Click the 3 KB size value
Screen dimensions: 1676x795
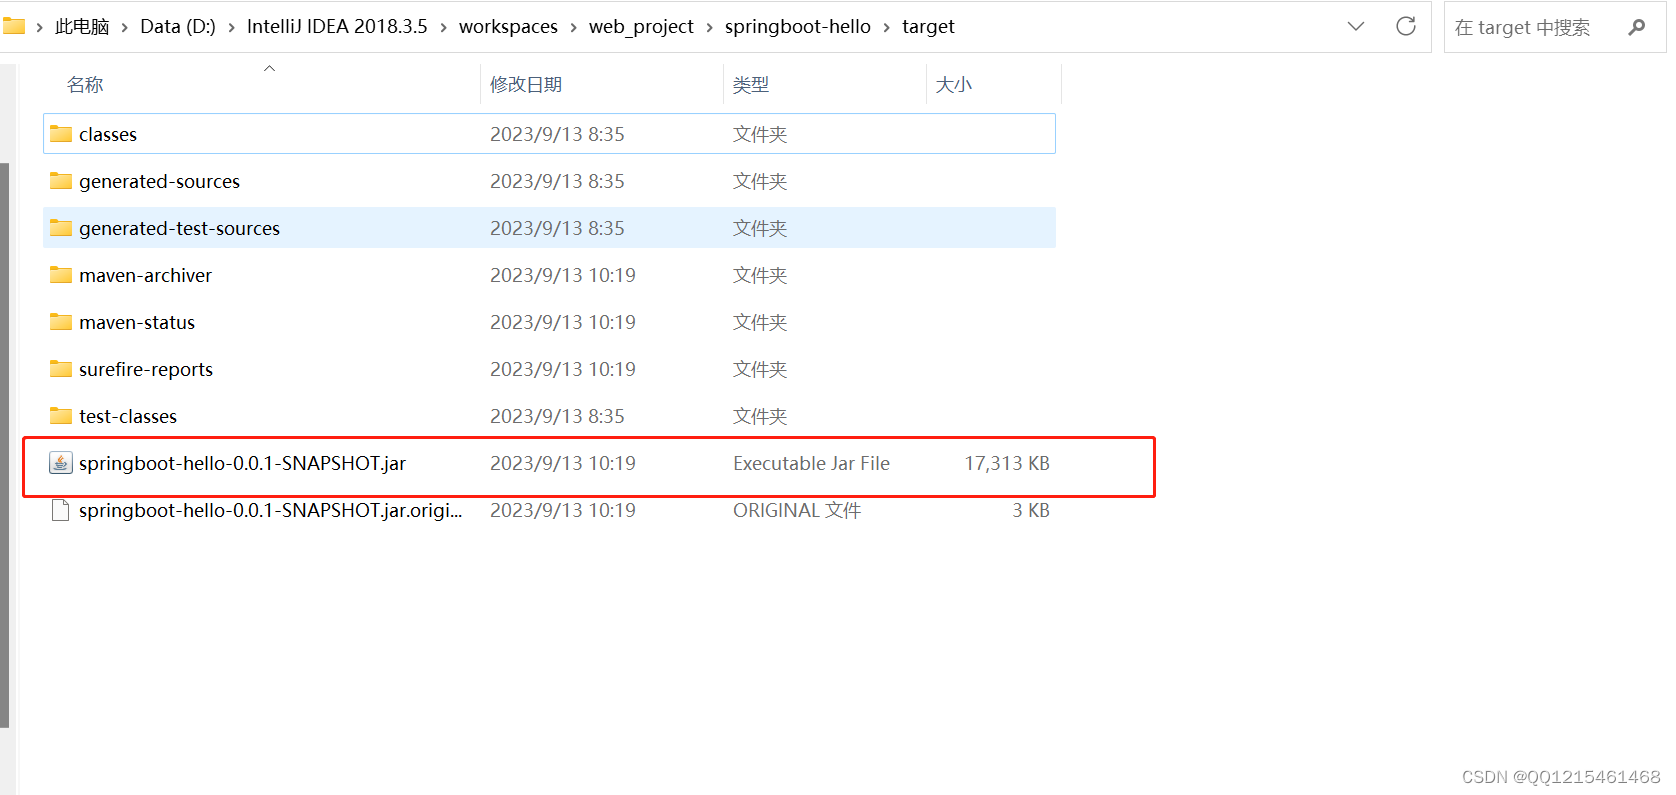[1031, 510]
